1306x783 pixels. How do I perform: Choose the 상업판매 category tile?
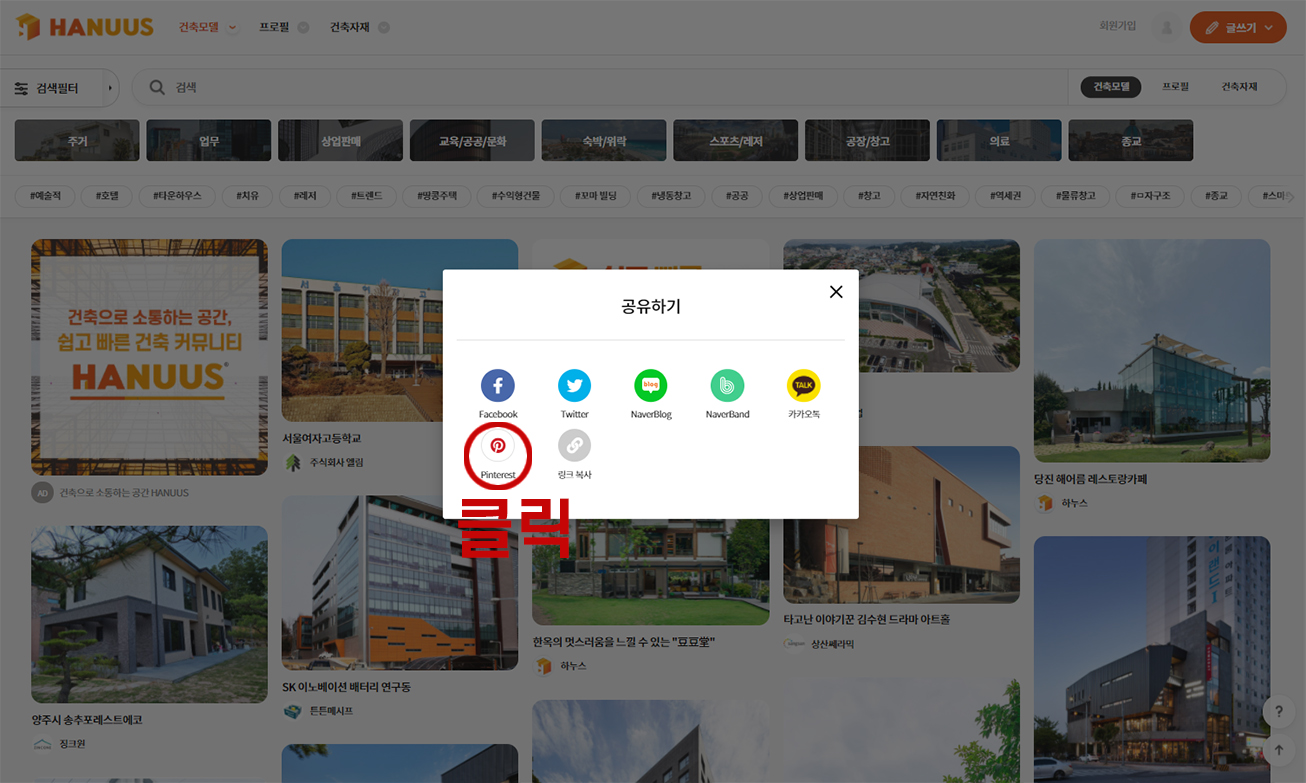tap(340, 141)
